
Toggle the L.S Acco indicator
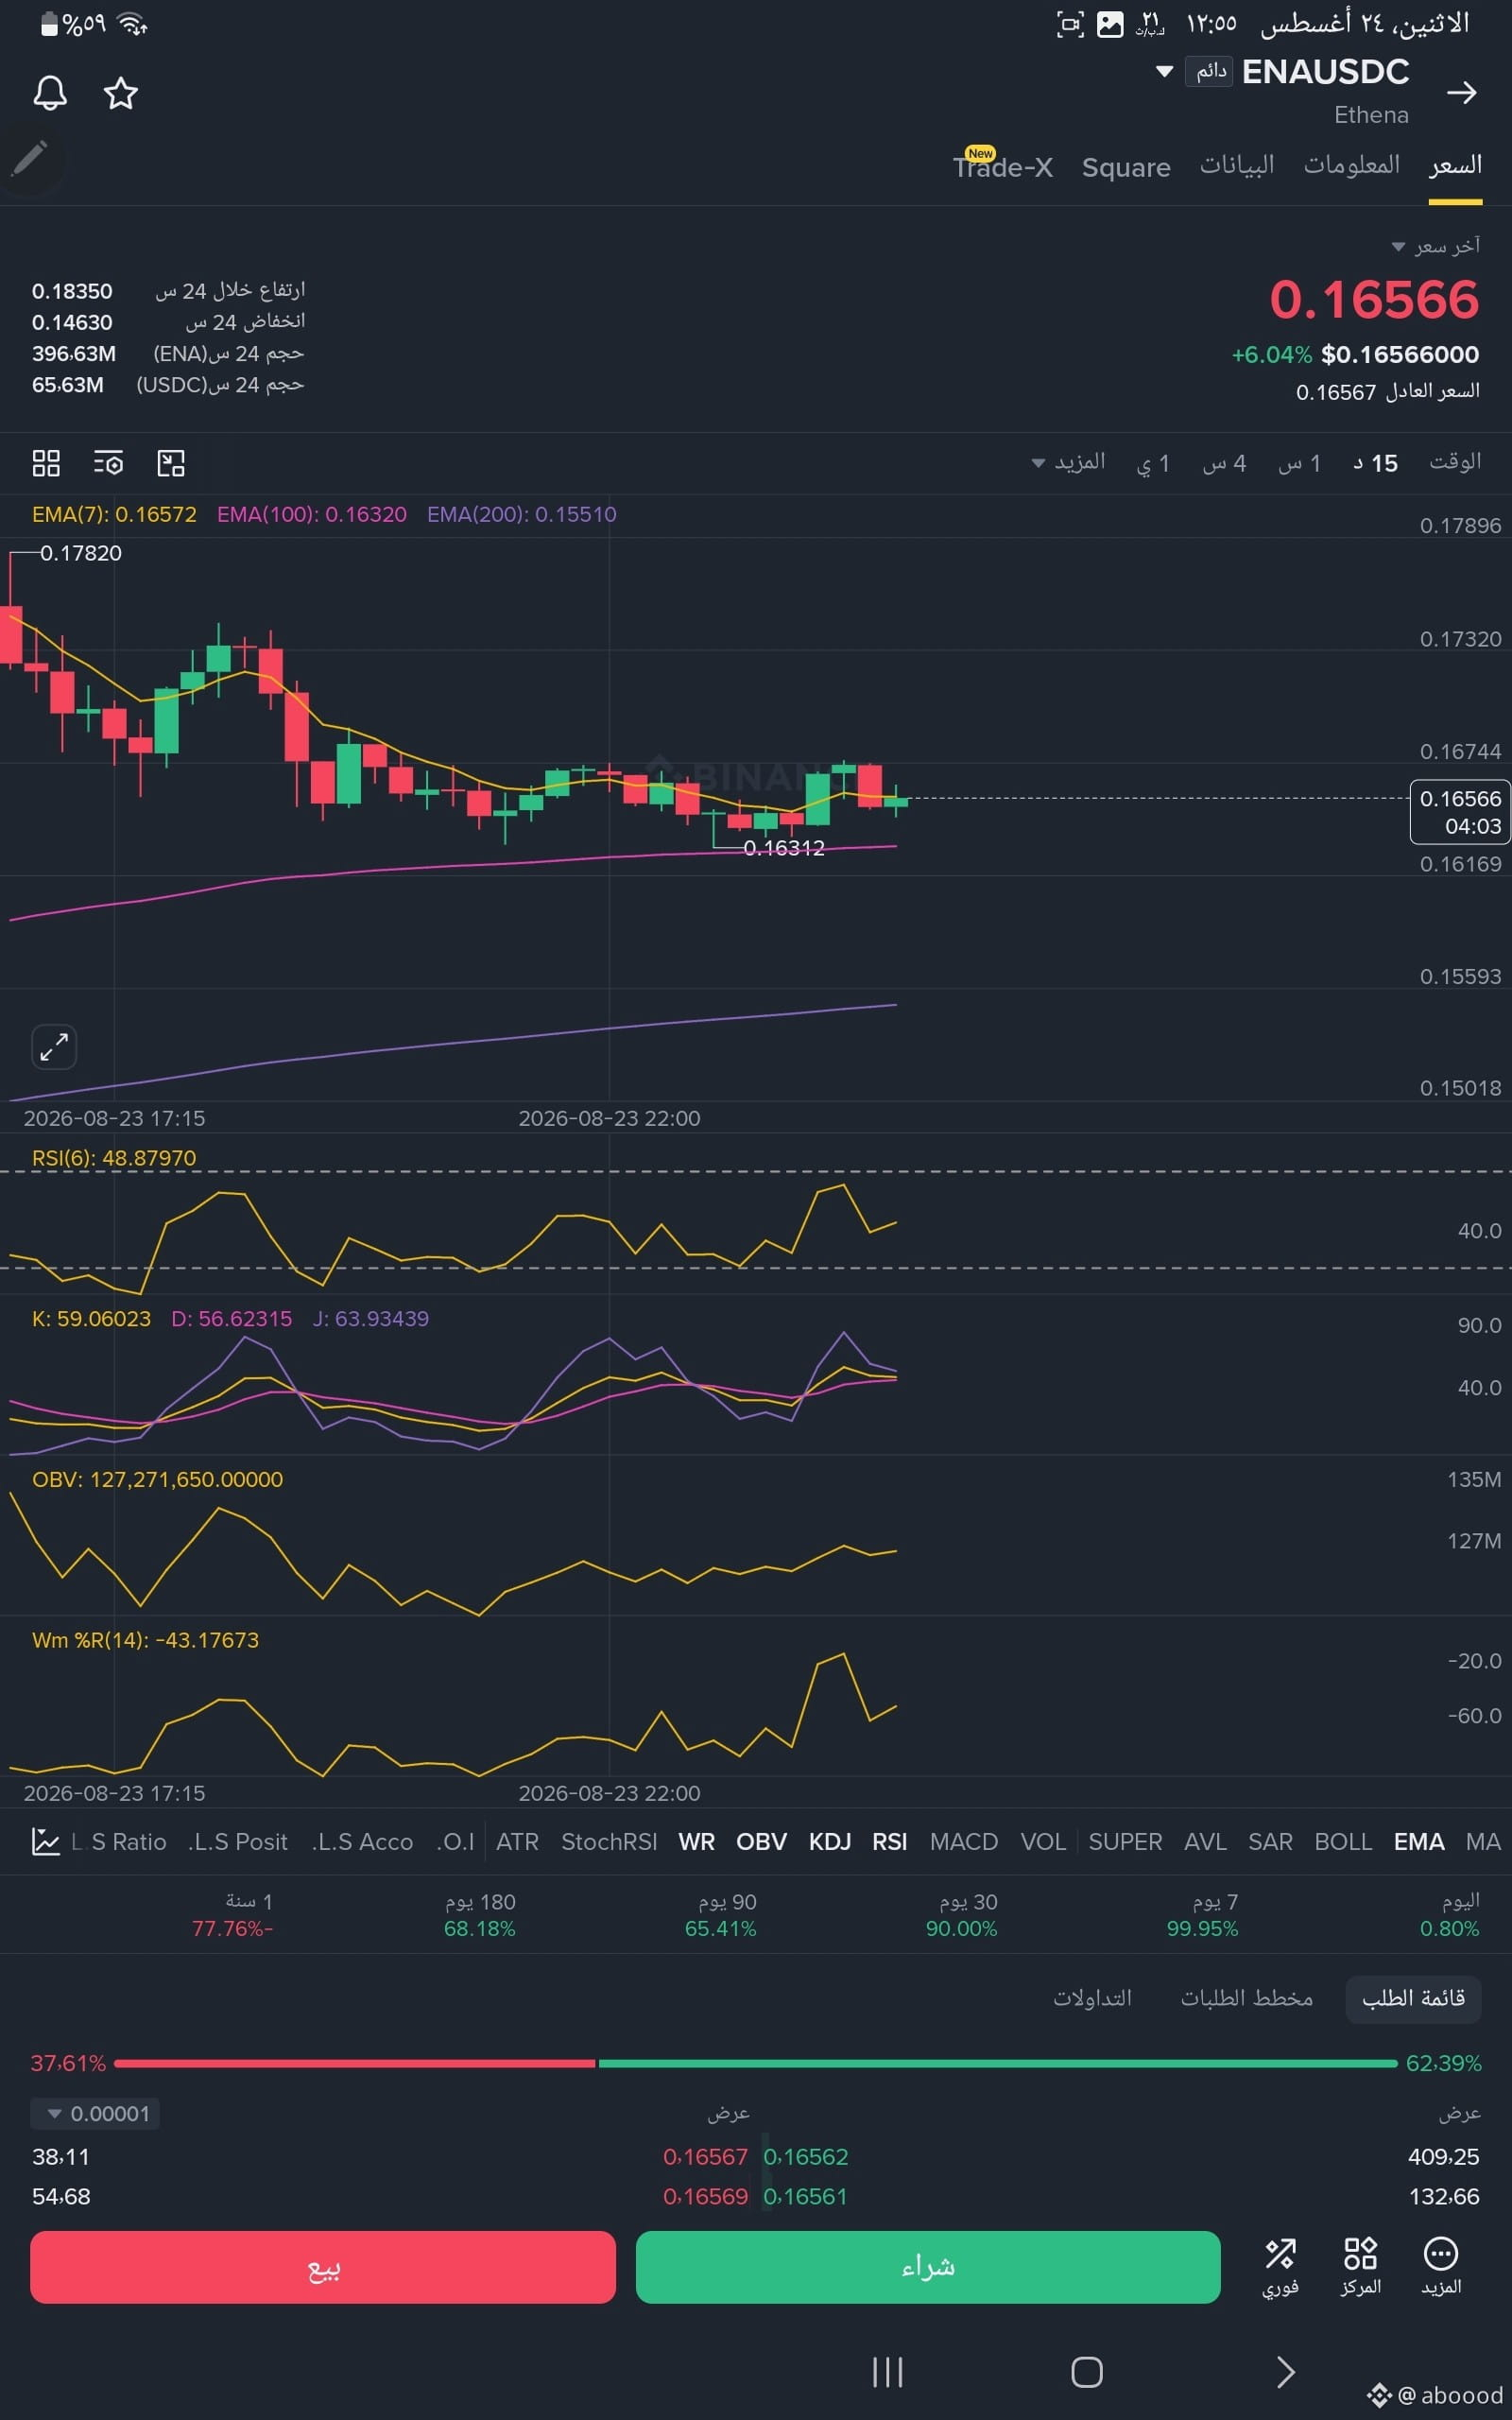coord(362,1842)
